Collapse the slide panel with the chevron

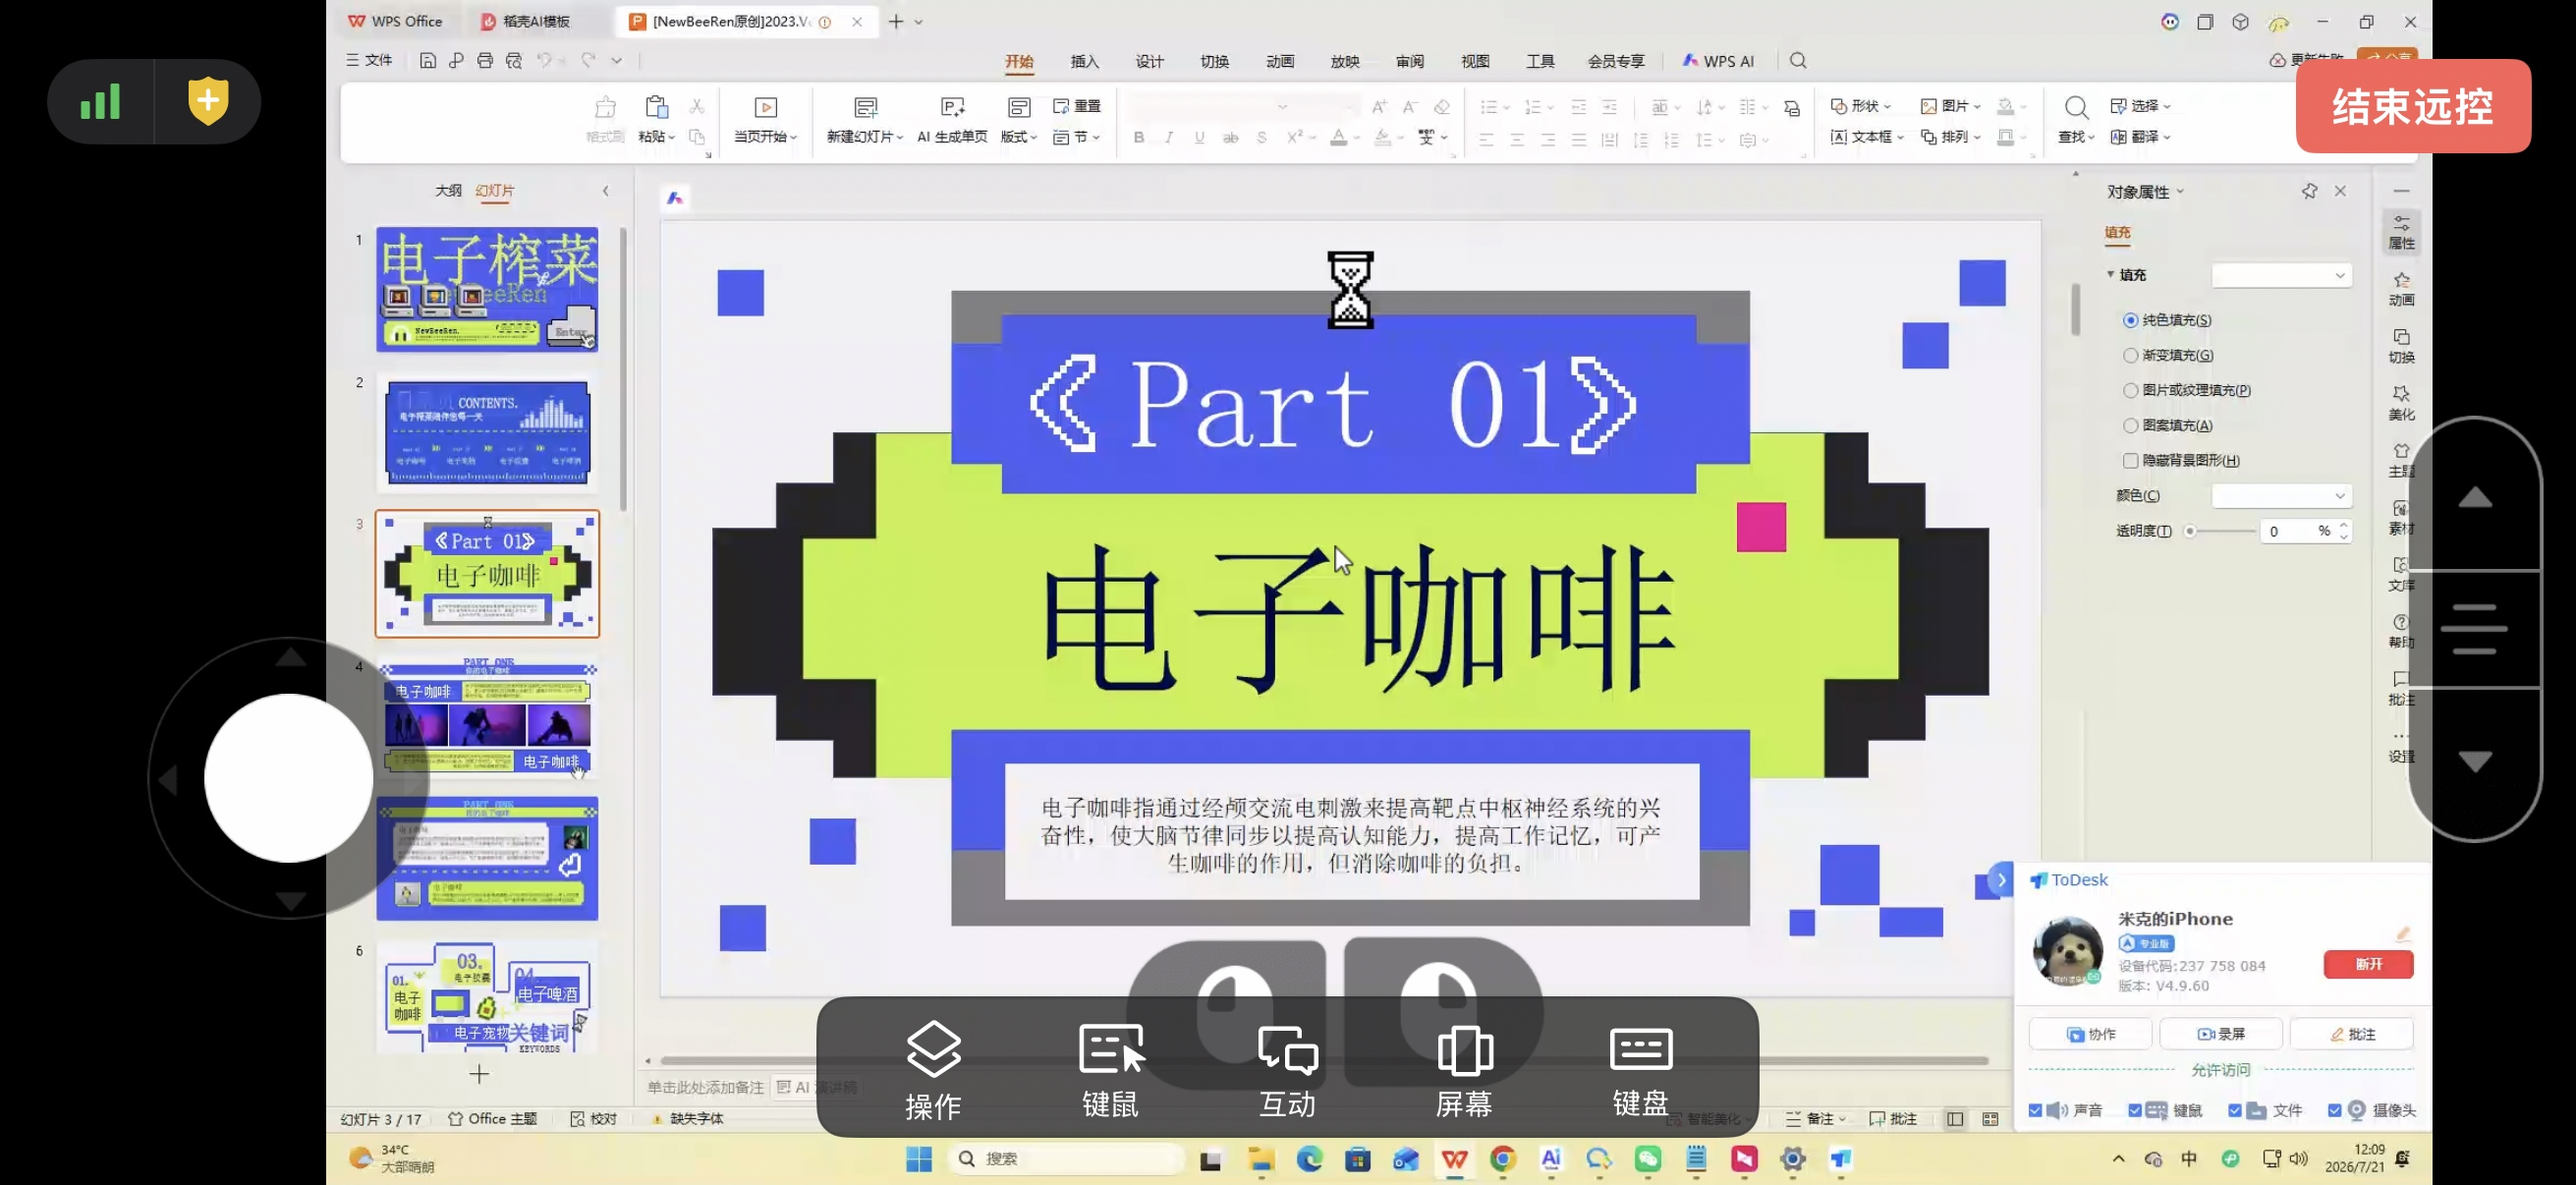click(605, 191)
